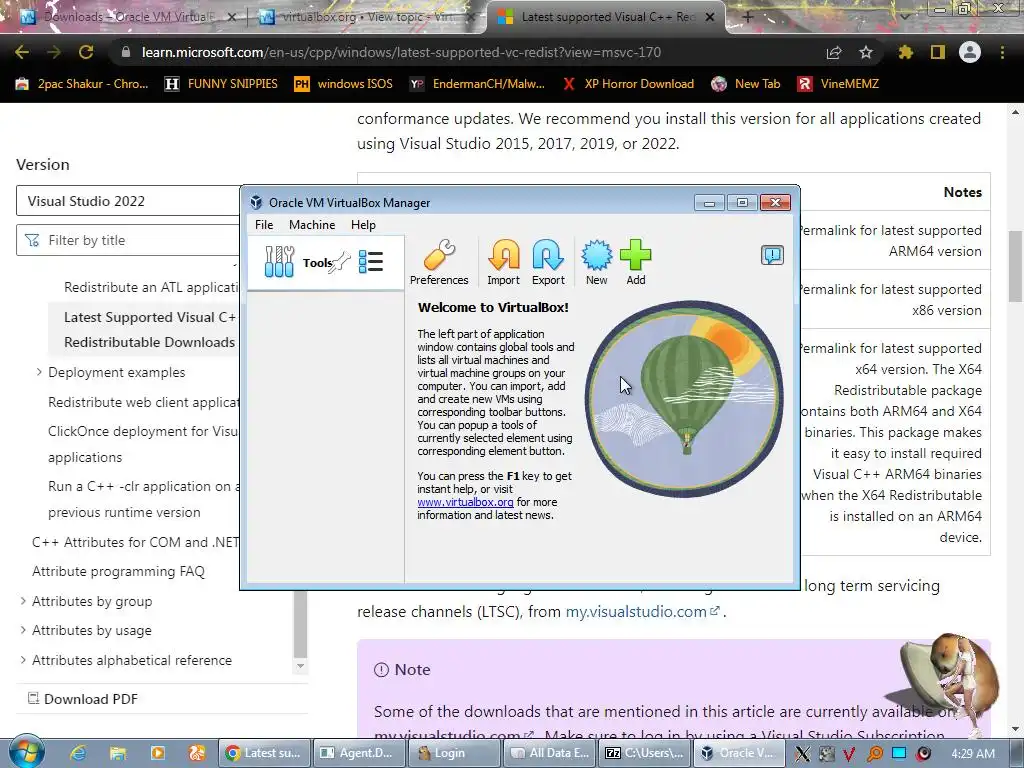Open VineMEMZ bookmark

[x=838, y=84]
